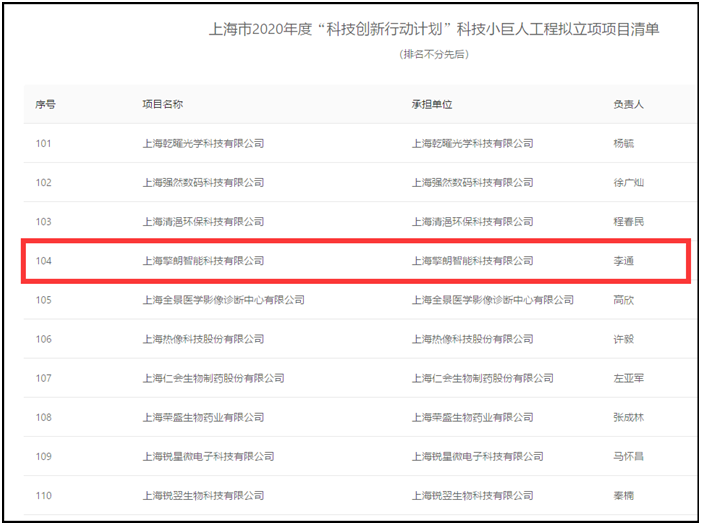The height and width of the screenshot is (525, 701).
Task: Click row 108 project name "上海荣盛生物药业有限公司"
Action: pyautogui.click(x=203, y=417)
